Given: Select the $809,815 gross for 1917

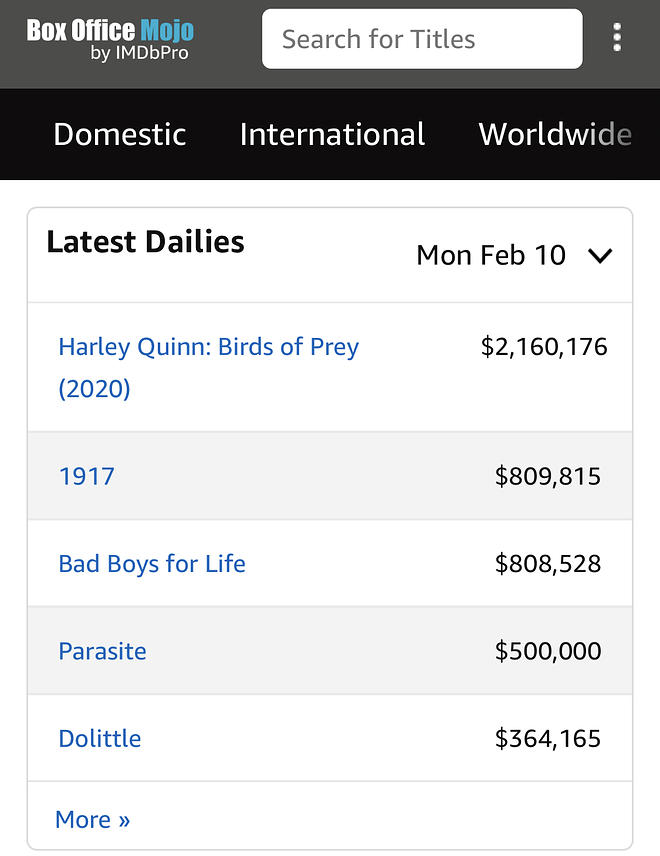Looking at the screenshot, I should pos(548,476).
